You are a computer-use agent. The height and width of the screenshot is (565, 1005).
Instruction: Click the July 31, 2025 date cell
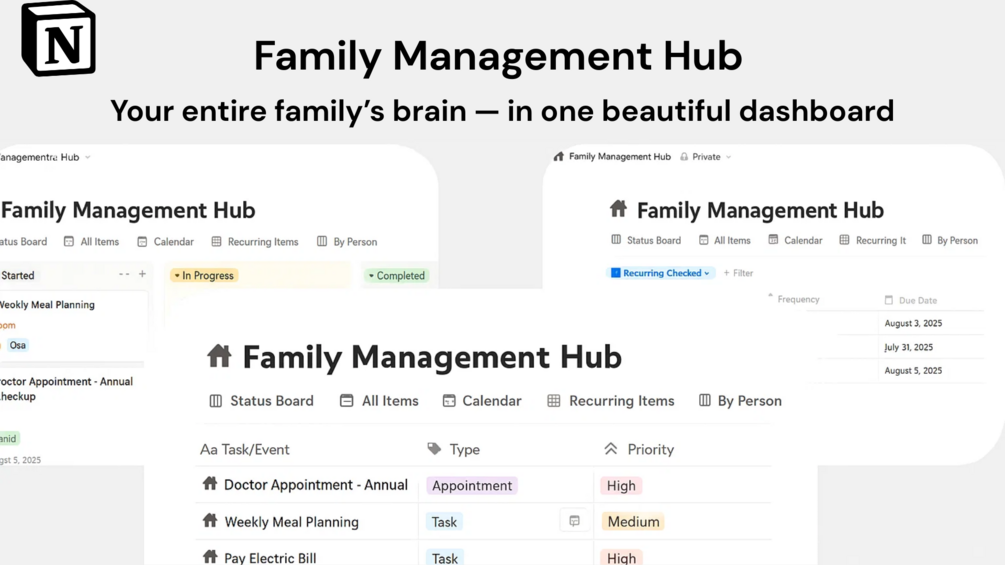click(x=908, y=347)
